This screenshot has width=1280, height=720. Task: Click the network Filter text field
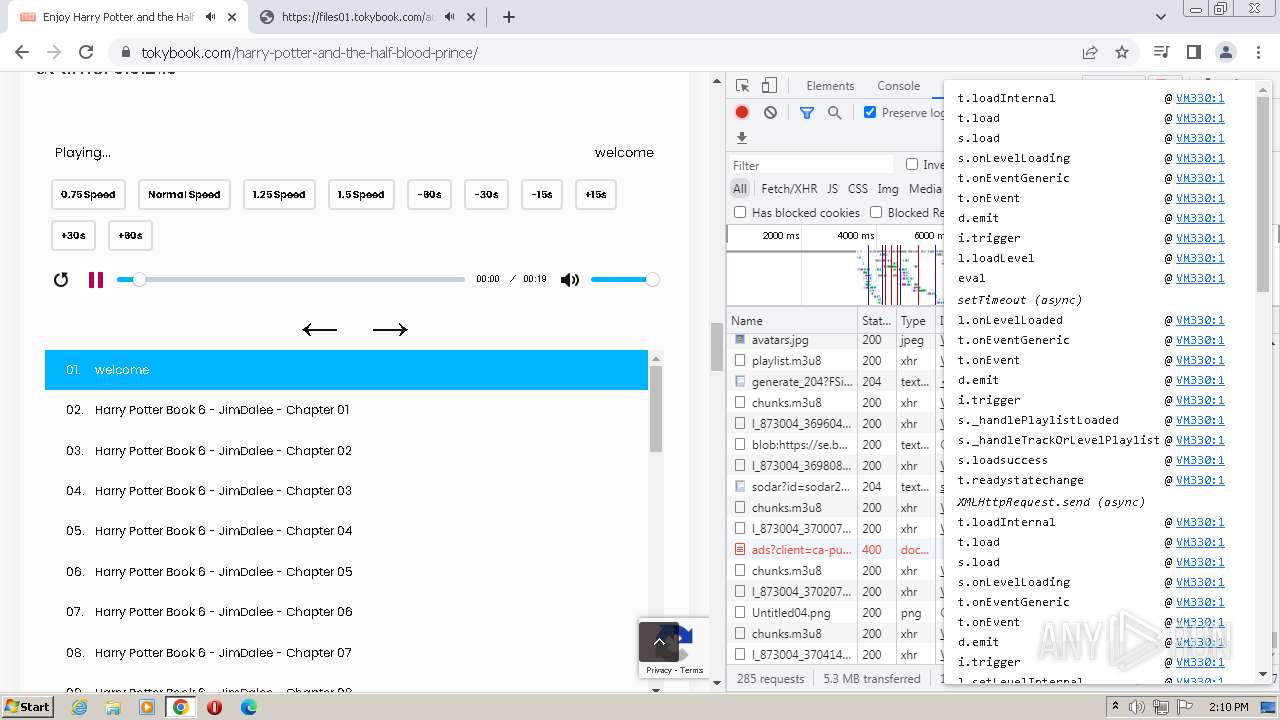[x=812, y=165]
